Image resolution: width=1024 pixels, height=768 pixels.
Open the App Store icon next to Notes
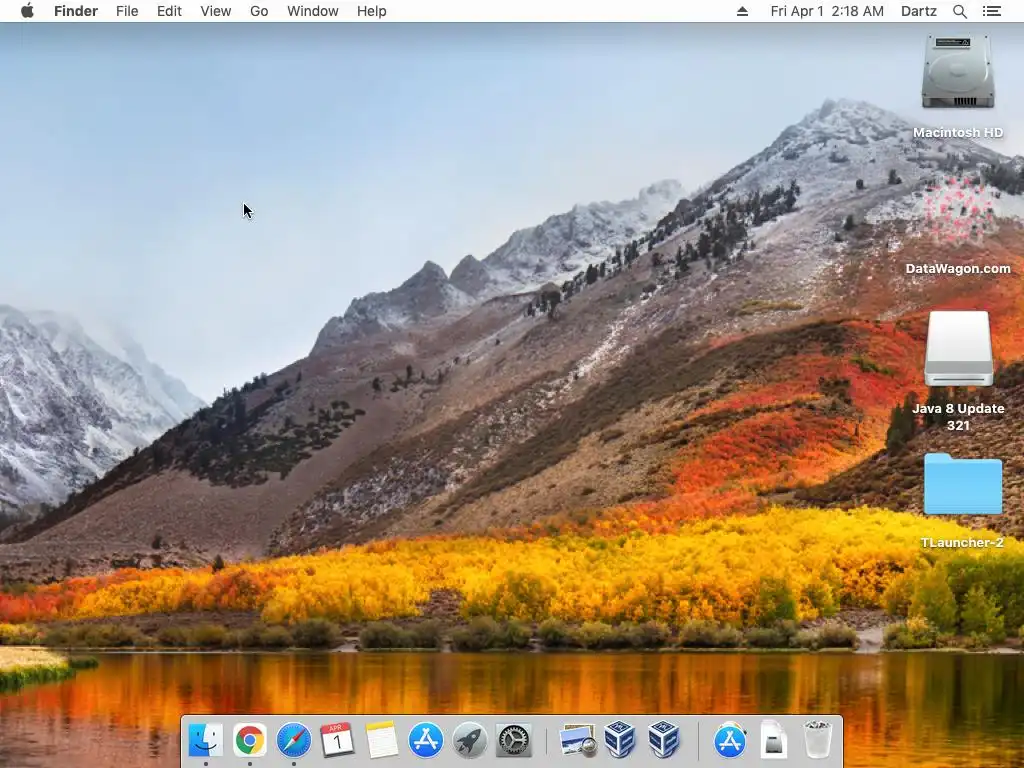click(426, 741)
